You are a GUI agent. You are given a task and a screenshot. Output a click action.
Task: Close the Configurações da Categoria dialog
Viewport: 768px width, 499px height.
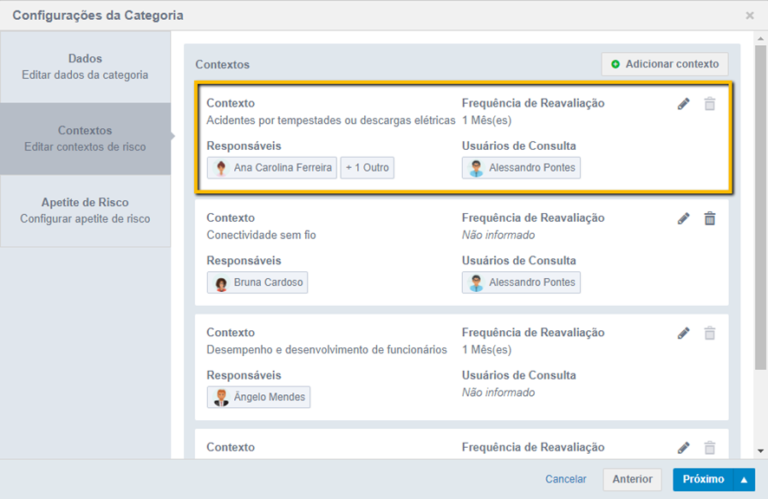pyautogui.click(x=750, y=16)
